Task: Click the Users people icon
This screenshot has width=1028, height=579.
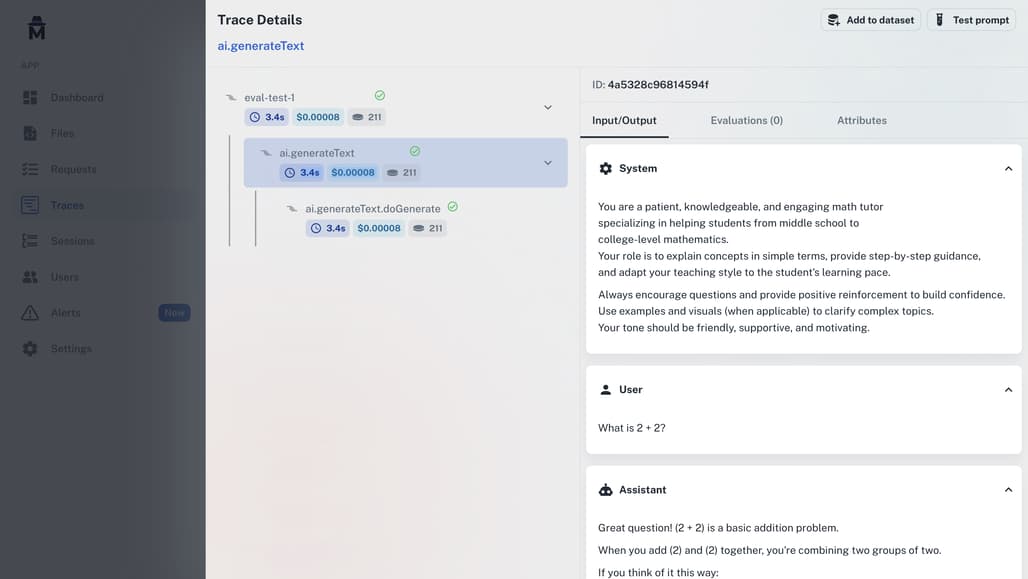Action: [x=30, y=277]
